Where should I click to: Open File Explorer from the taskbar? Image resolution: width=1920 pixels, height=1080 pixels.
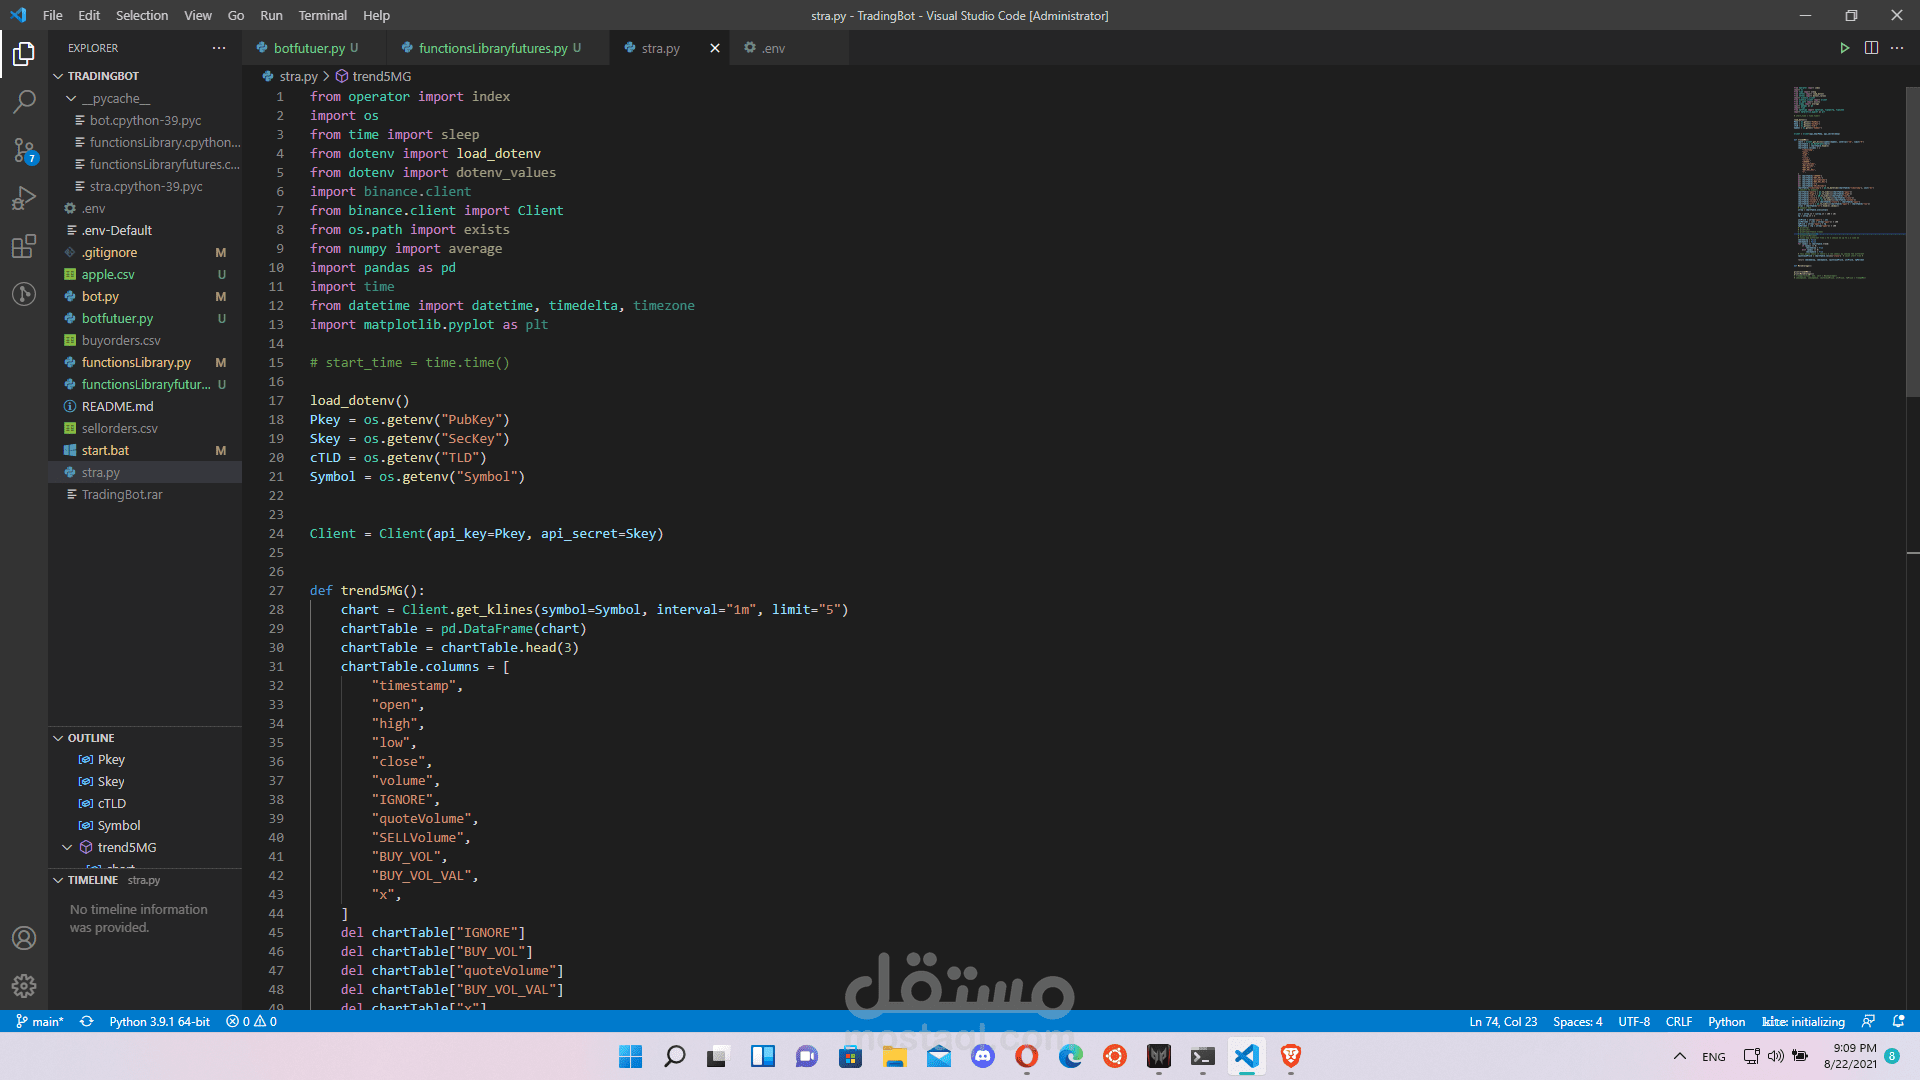point(894,1056)
